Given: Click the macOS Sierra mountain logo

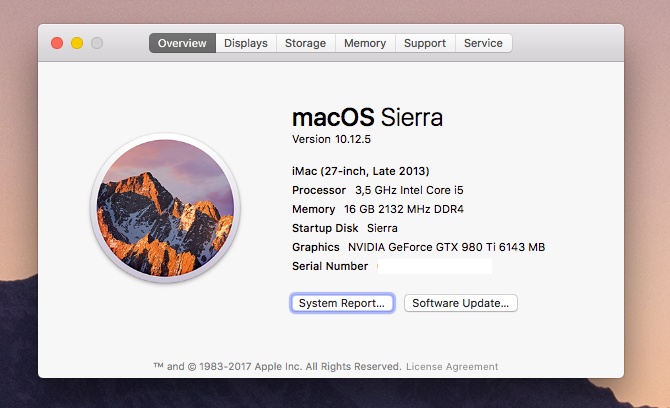Looking at the screenshot, I should (x=165, y=208).
